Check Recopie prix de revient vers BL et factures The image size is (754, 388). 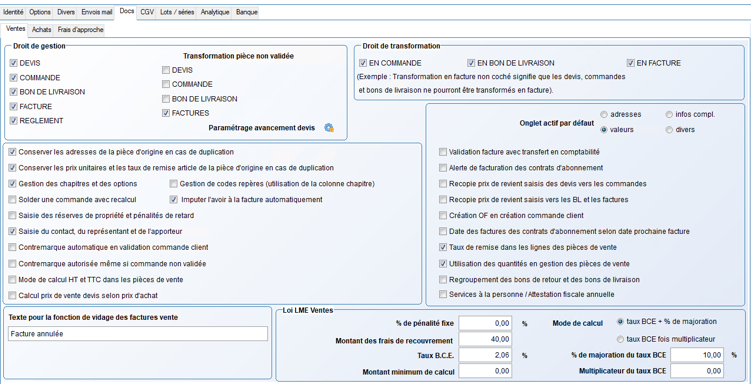(443, 200)
